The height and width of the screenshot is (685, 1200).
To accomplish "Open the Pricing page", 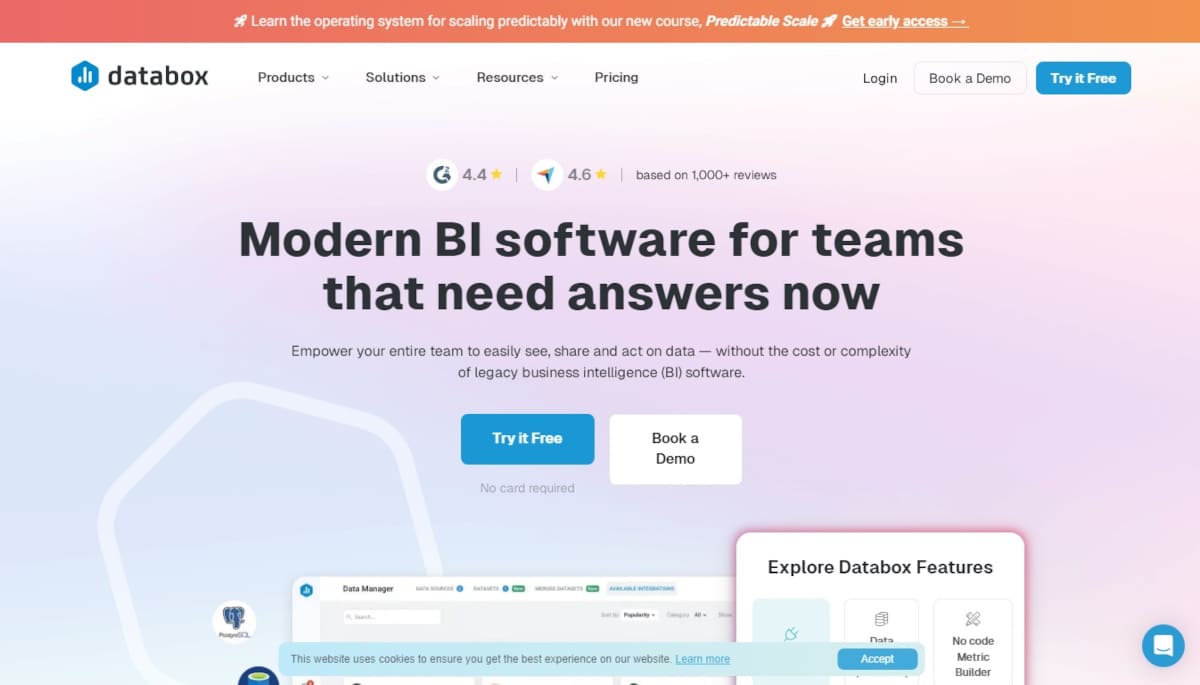I will (x=616, y=77).
